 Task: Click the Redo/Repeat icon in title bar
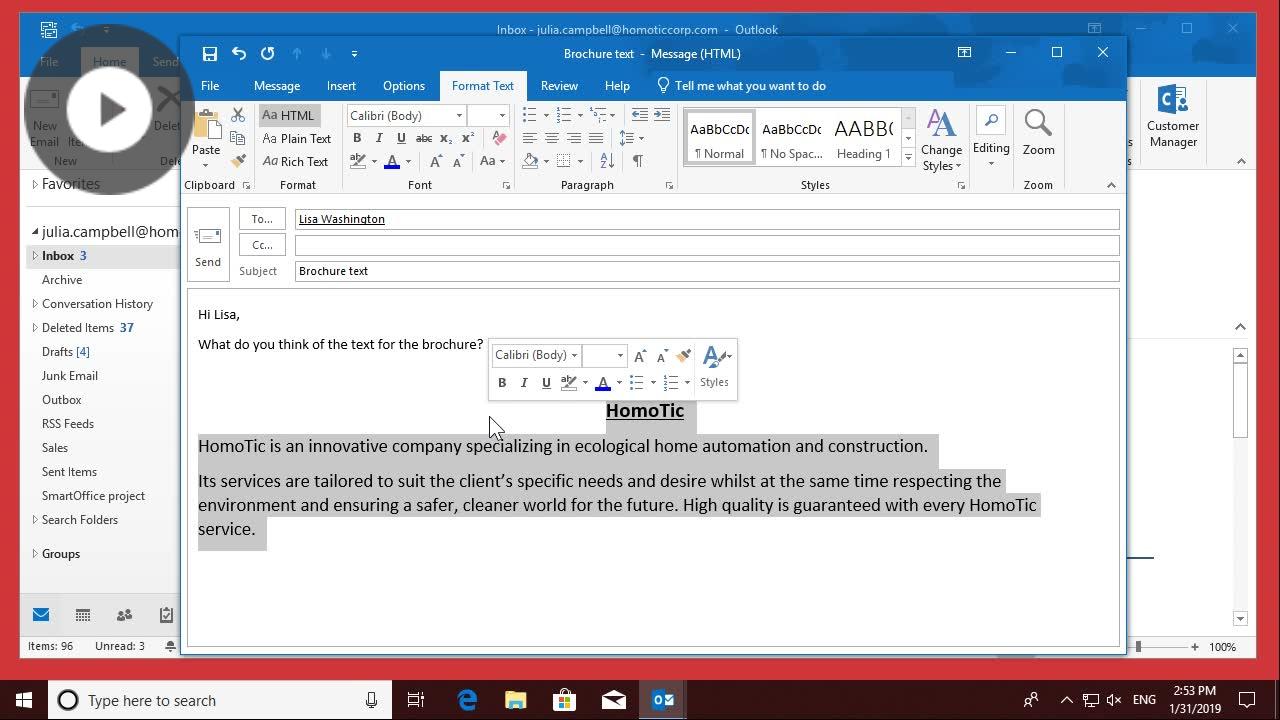(x=267, y=54)
